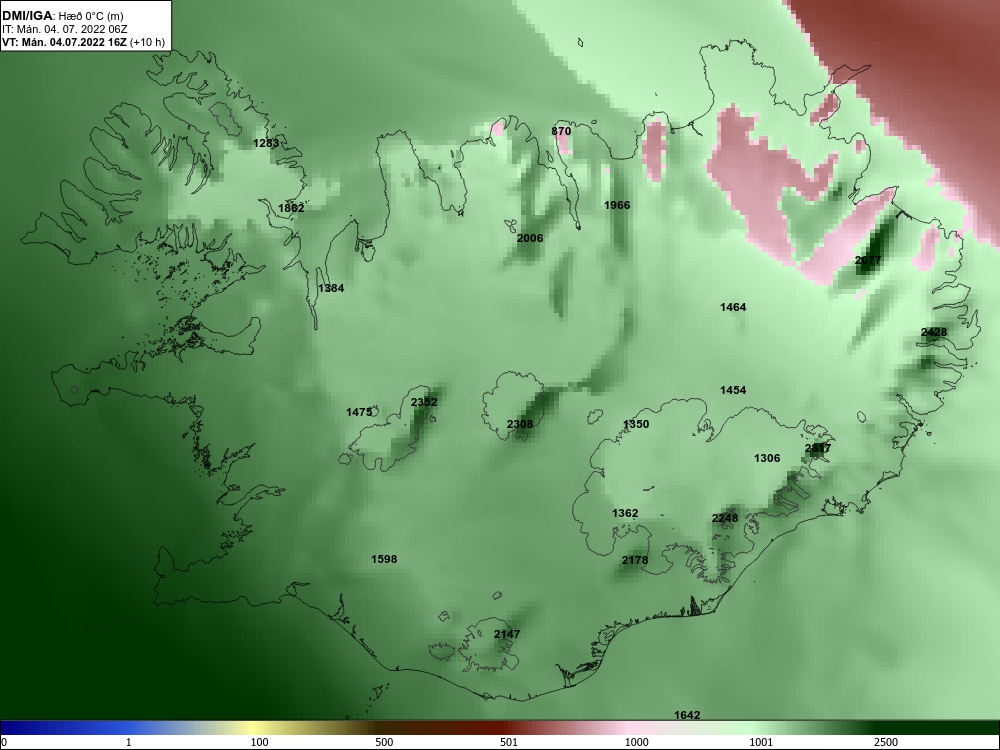The width and height of the screenshot is (1000, 750).
Task: Click the 2308 value label
Action: click(x=520, y=424)
